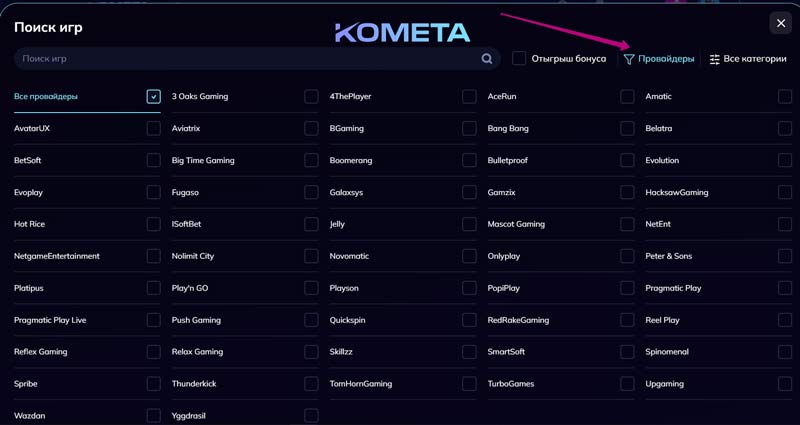Select the Все провайдеры tab
Viewport: 800px width, 425px height.
point(46,97)
